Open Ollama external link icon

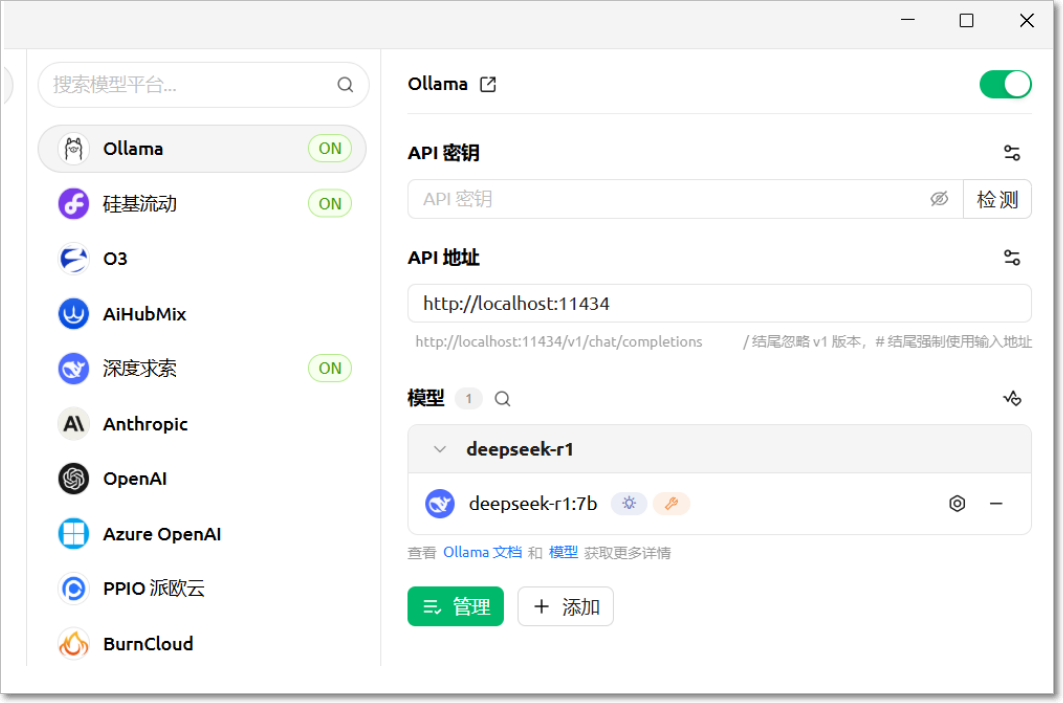[487, 84]
